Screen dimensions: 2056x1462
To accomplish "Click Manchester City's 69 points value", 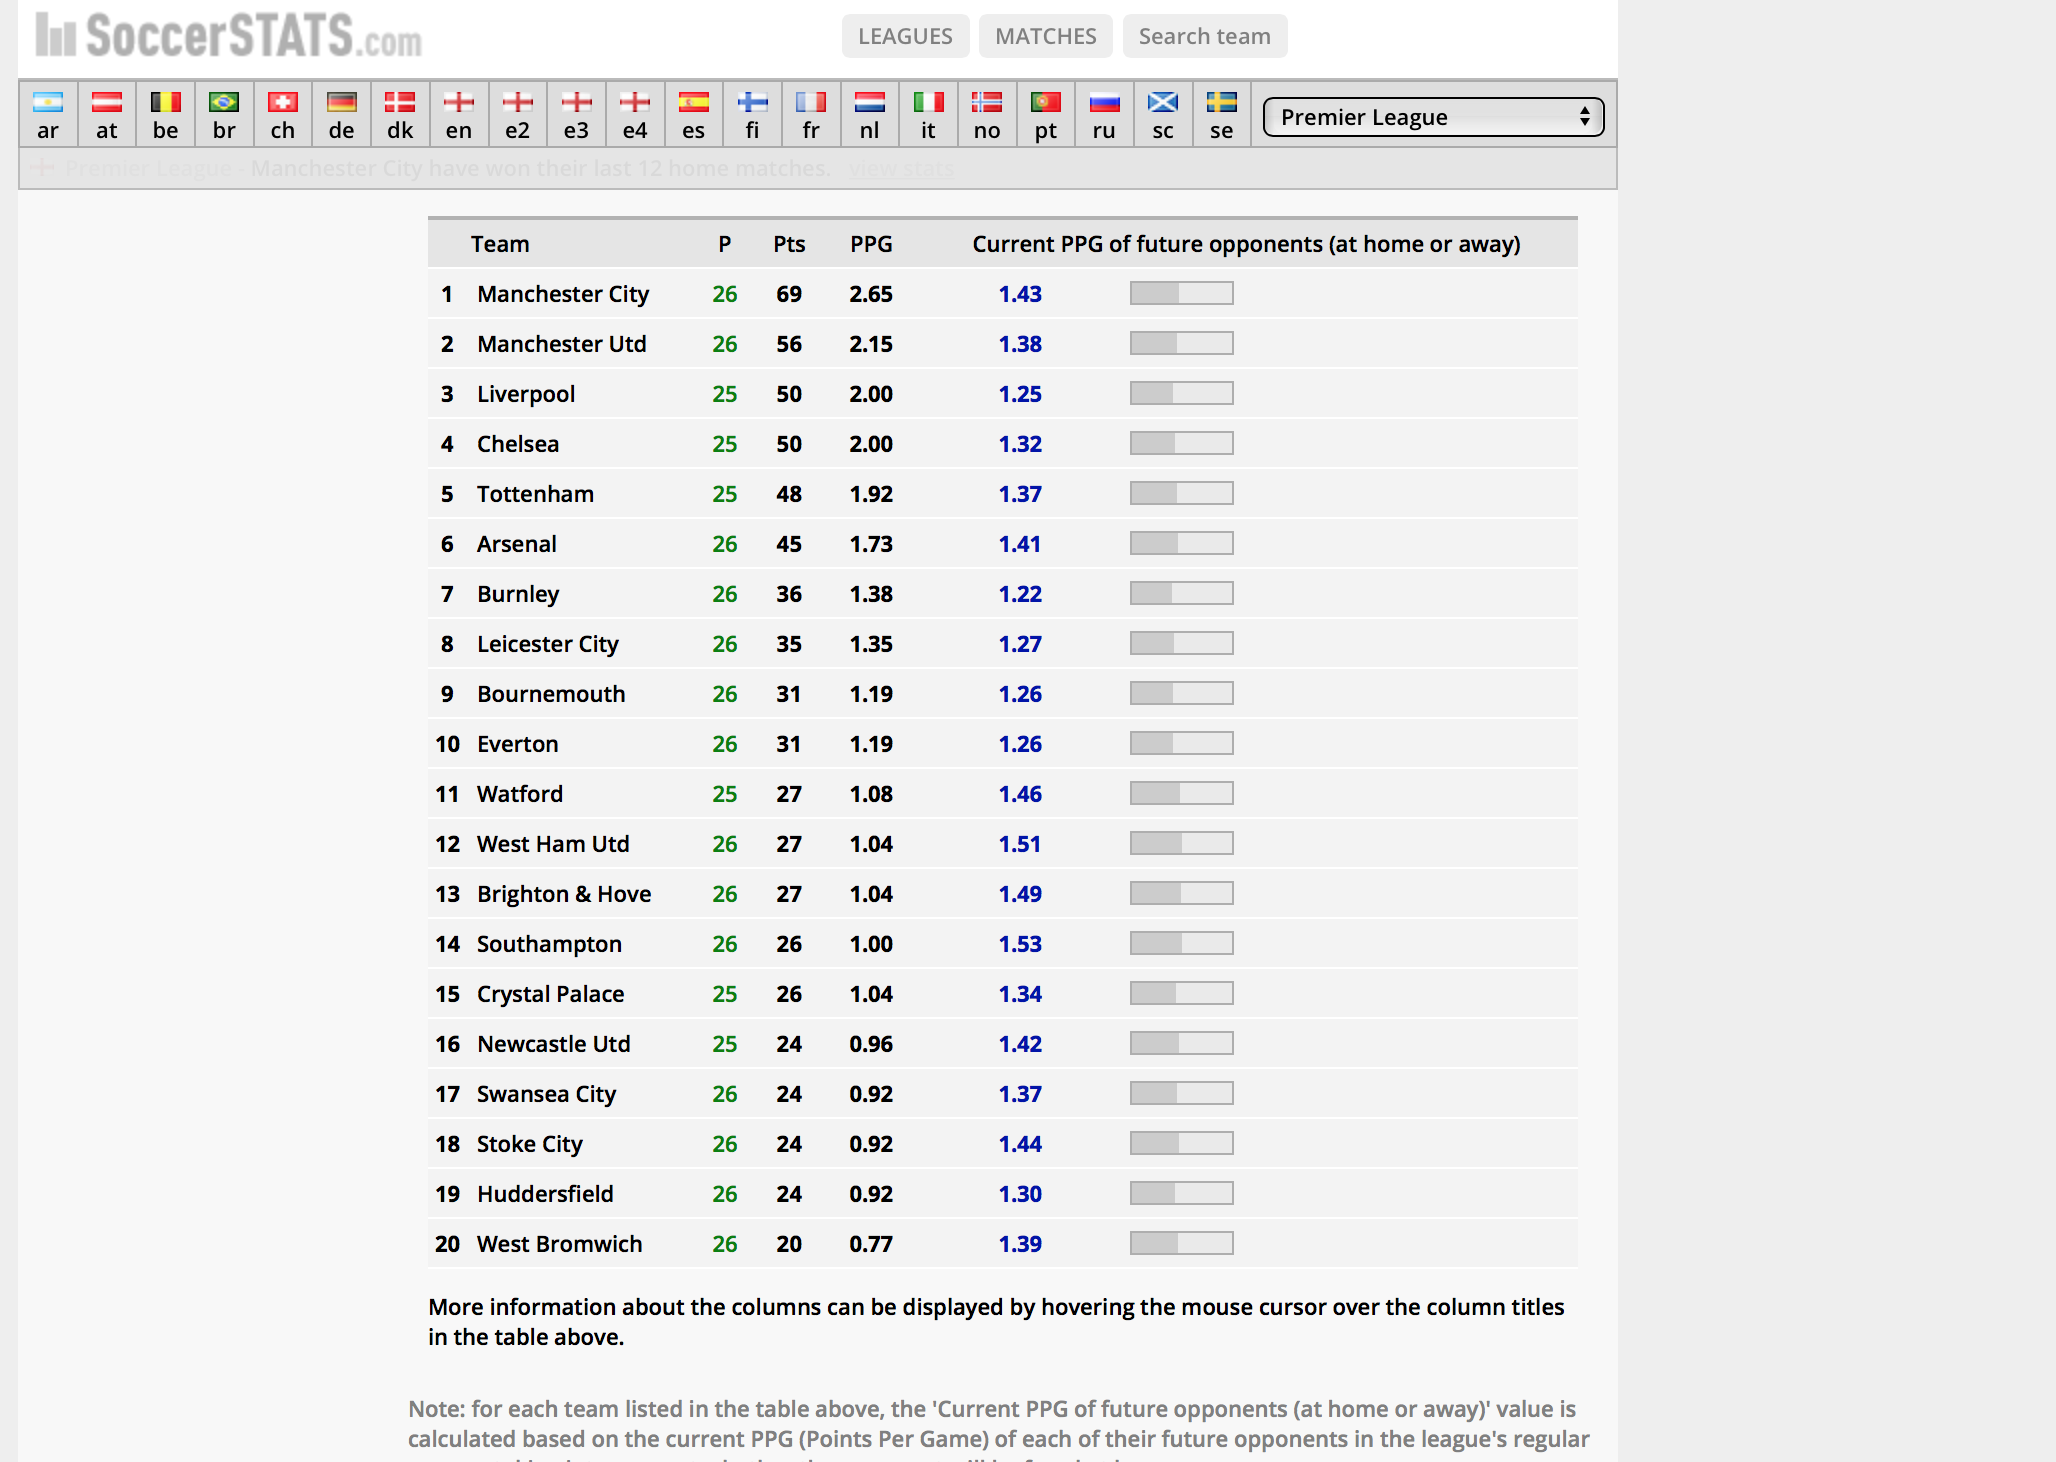I will coord(789,294).
